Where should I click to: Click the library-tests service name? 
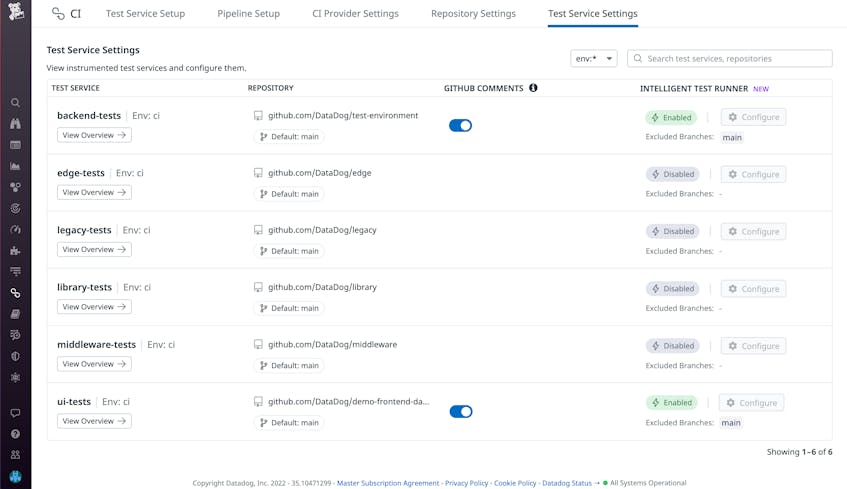[x=84, y=287]
